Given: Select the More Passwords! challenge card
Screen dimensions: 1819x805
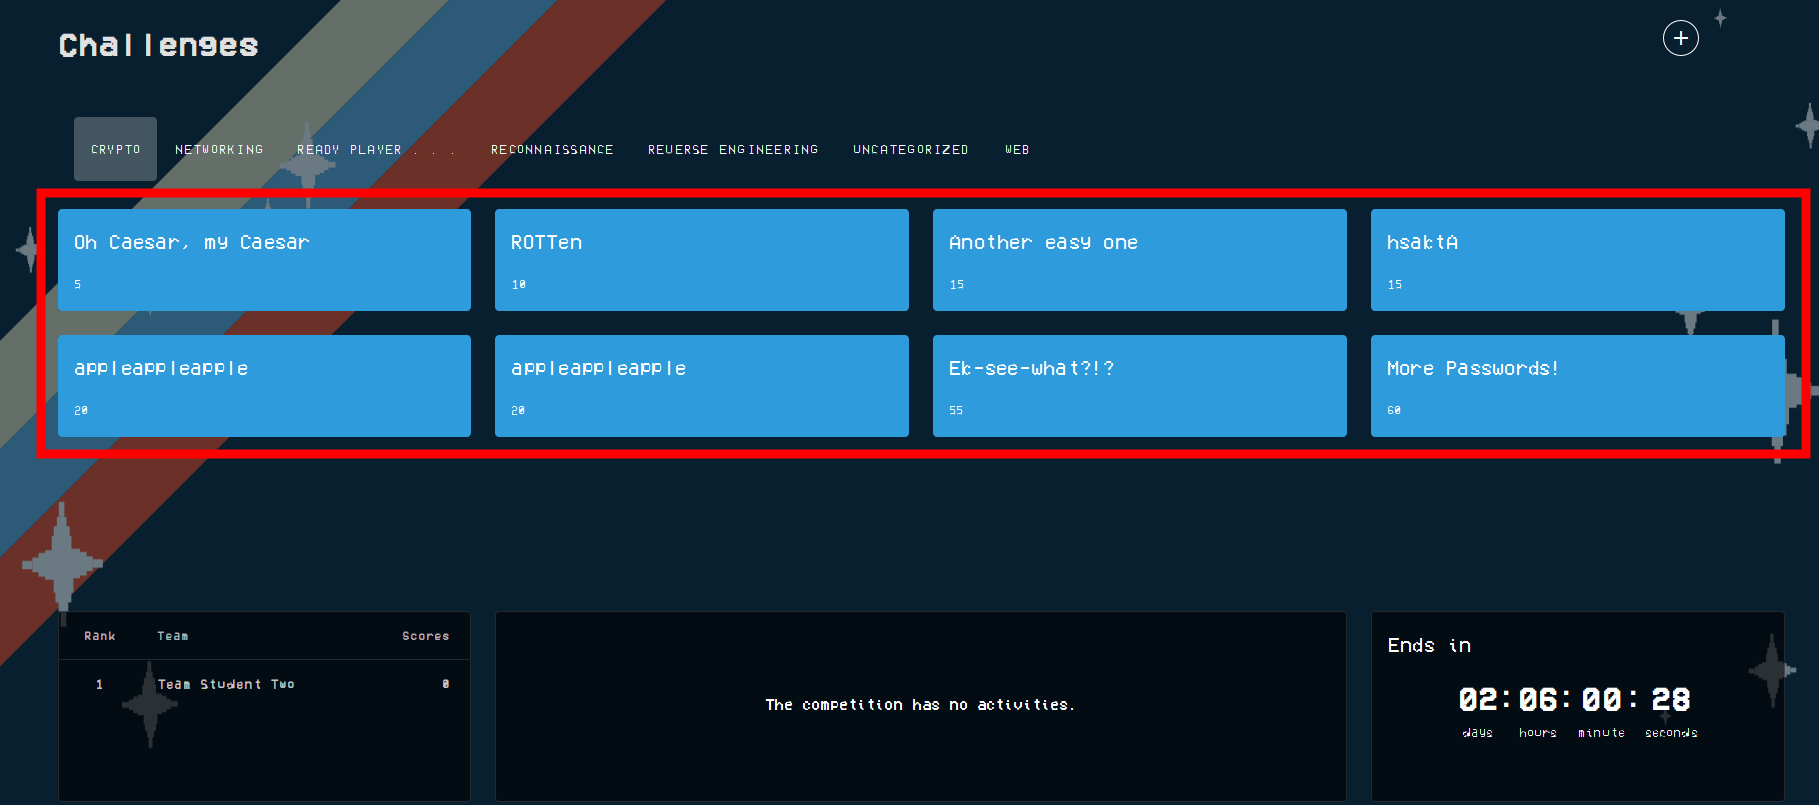Looking at the screenshot, I should click(1578, 386).
